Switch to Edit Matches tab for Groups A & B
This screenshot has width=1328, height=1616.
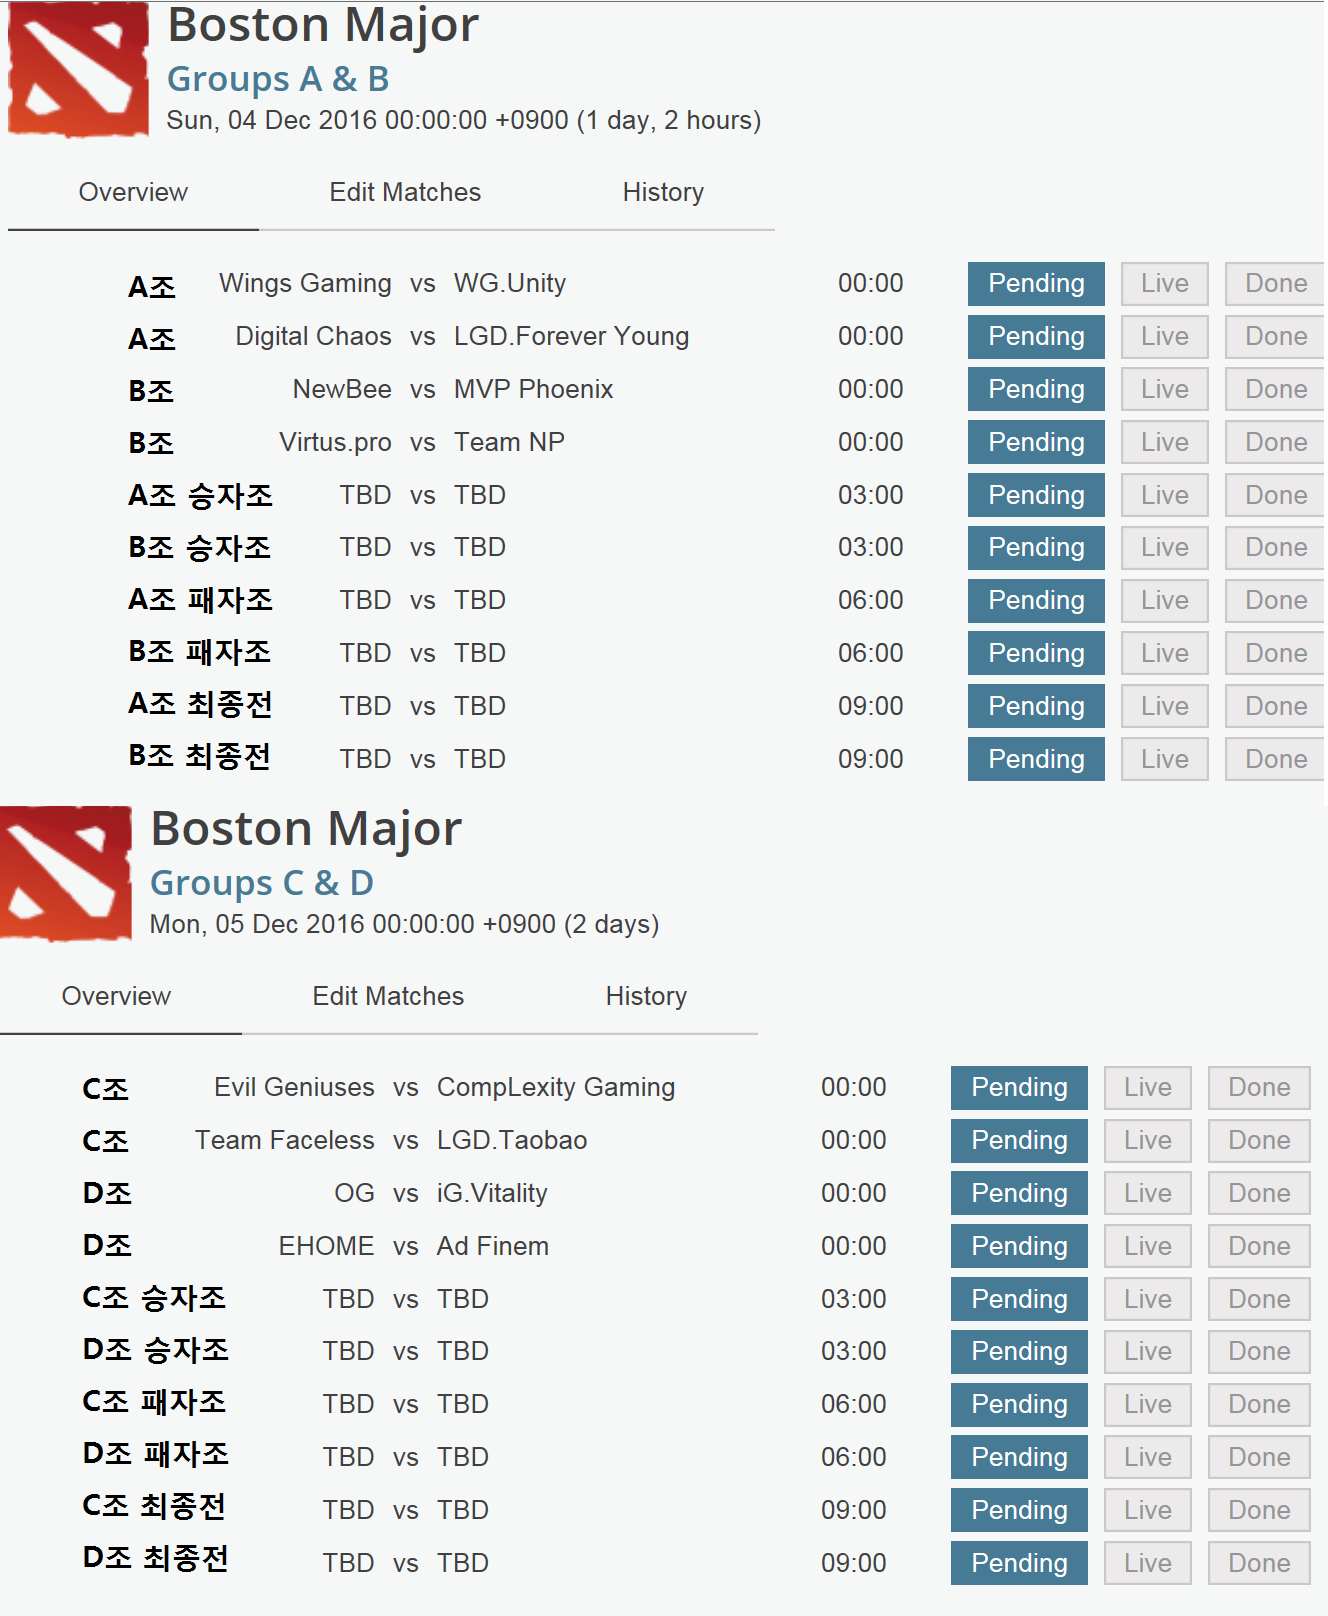(405, 192)
